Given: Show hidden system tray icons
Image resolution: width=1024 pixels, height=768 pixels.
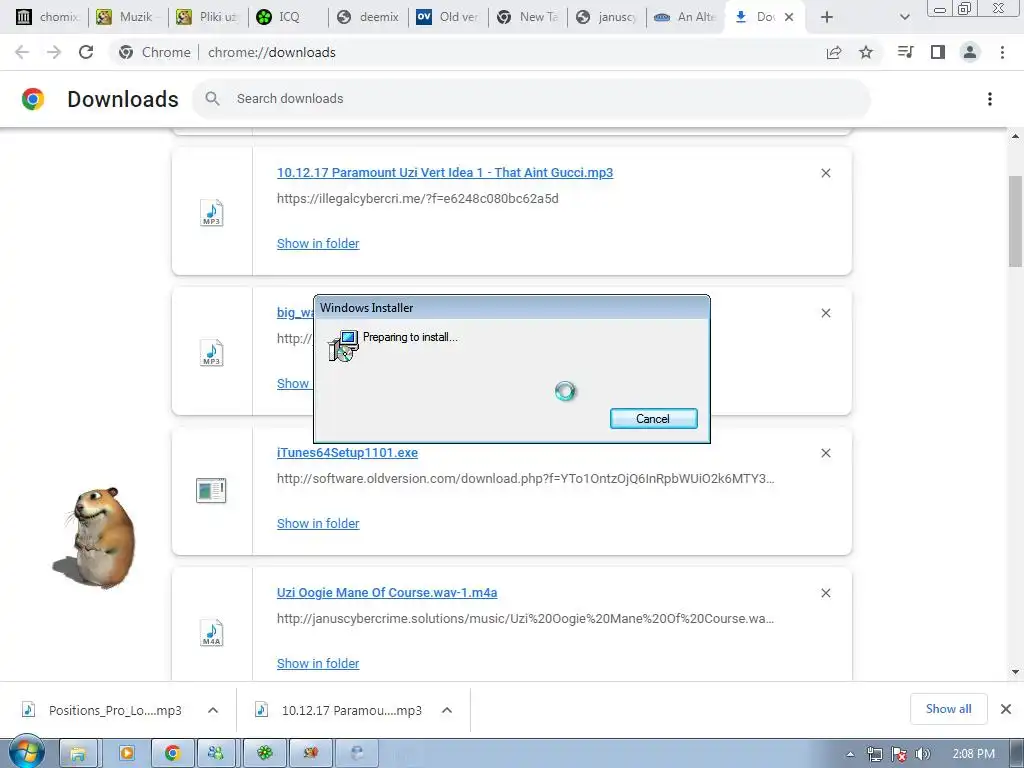Looking at the screenshot, I should (x=850, y=754).
